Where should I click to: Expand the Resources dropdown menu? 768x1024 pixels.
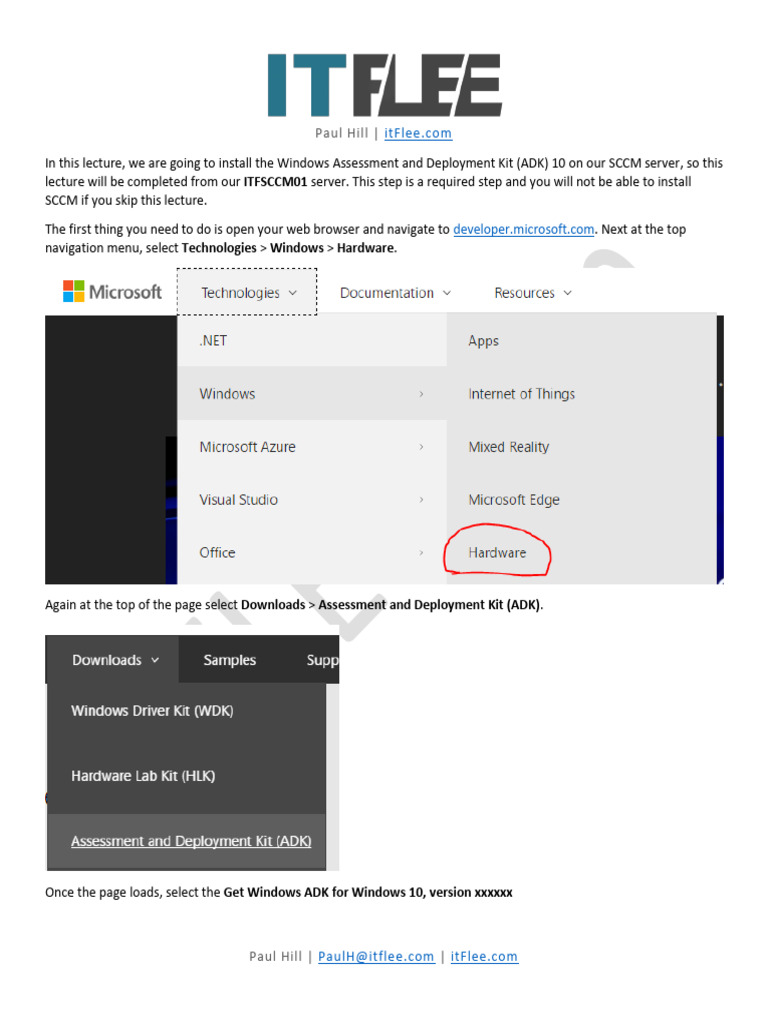[532, 293]
